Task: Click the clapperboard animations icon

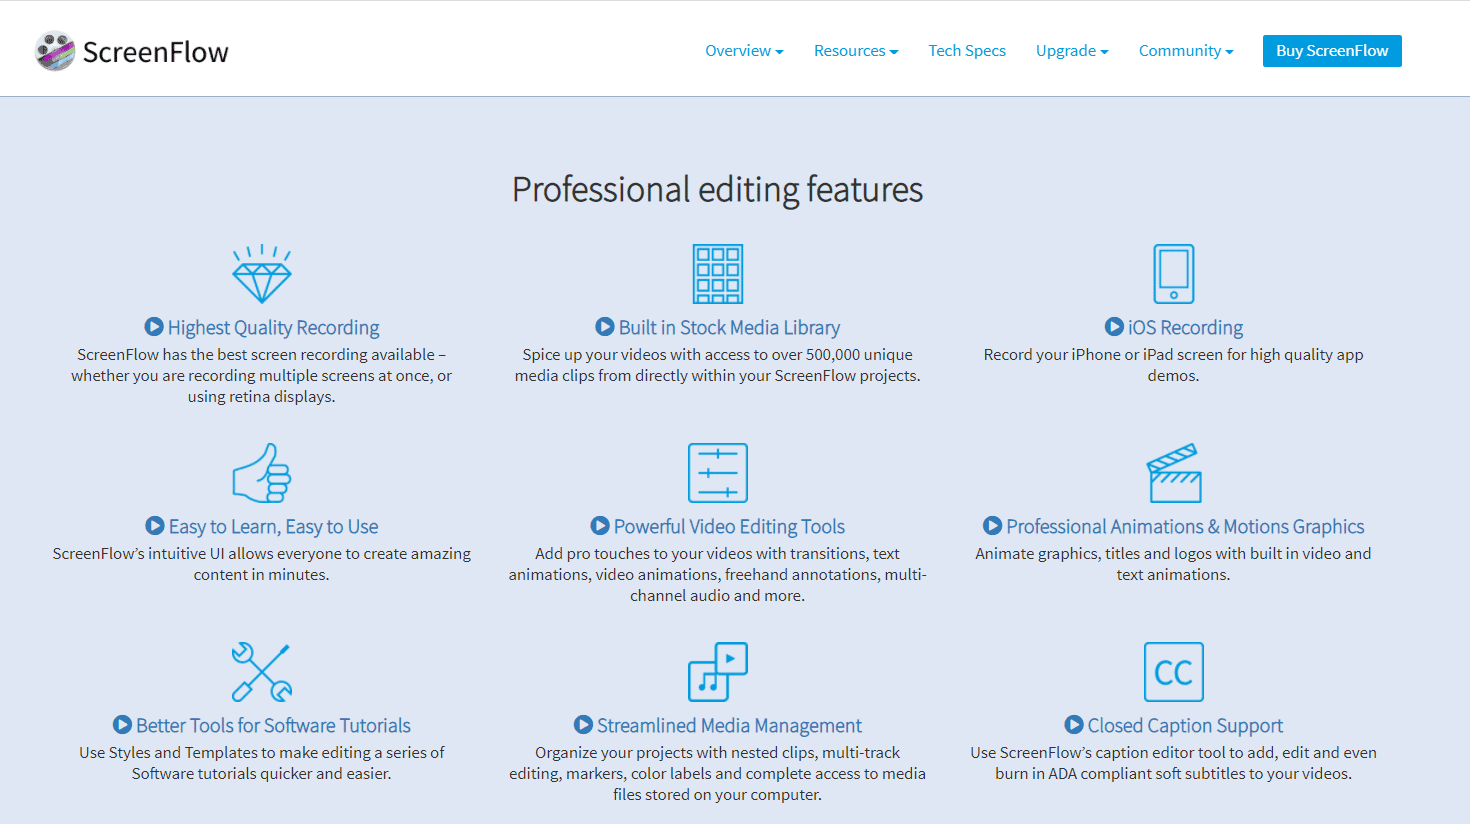Action: click(1173, 473)
